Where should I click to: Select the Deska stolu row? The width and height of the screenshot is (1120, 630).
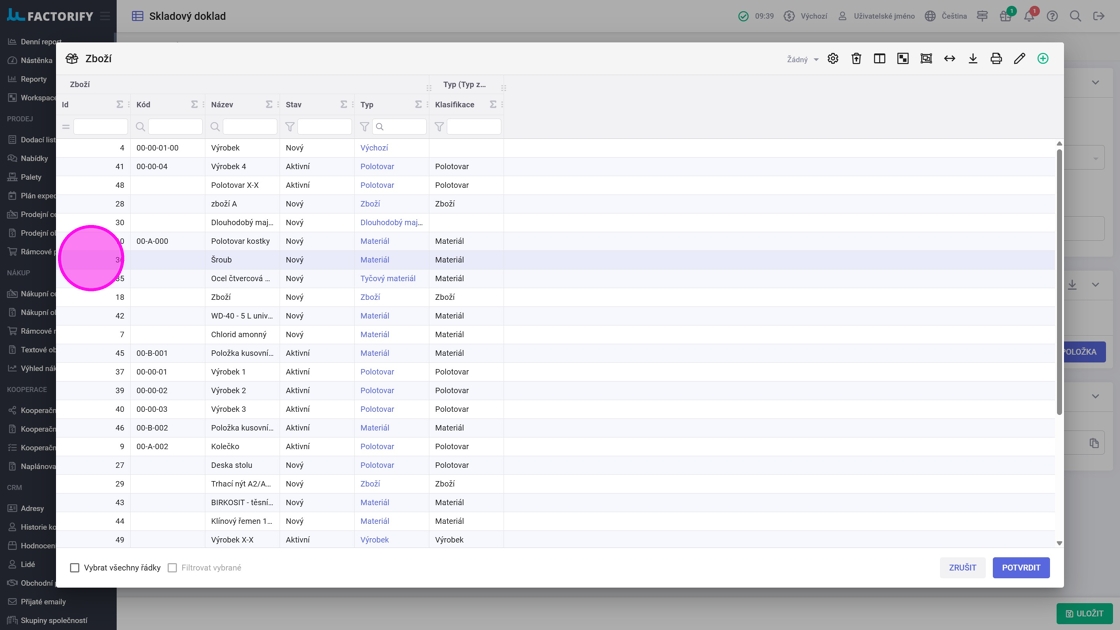556,465
